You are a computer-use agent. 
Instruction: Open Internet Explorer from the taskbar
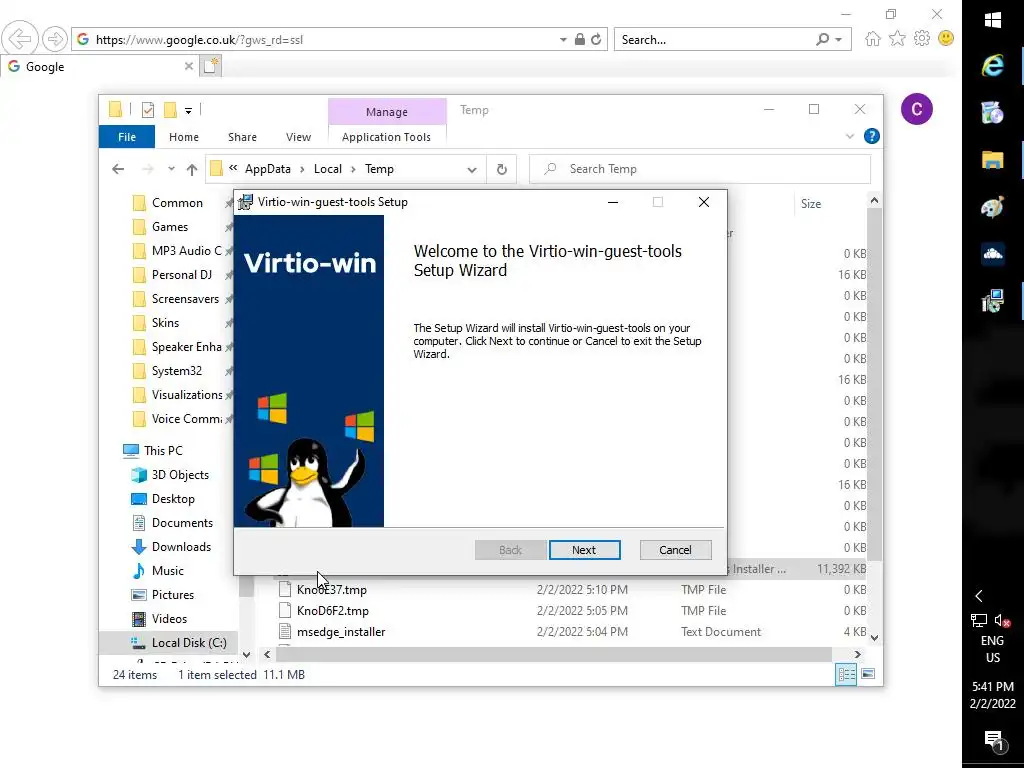[993, 65]
